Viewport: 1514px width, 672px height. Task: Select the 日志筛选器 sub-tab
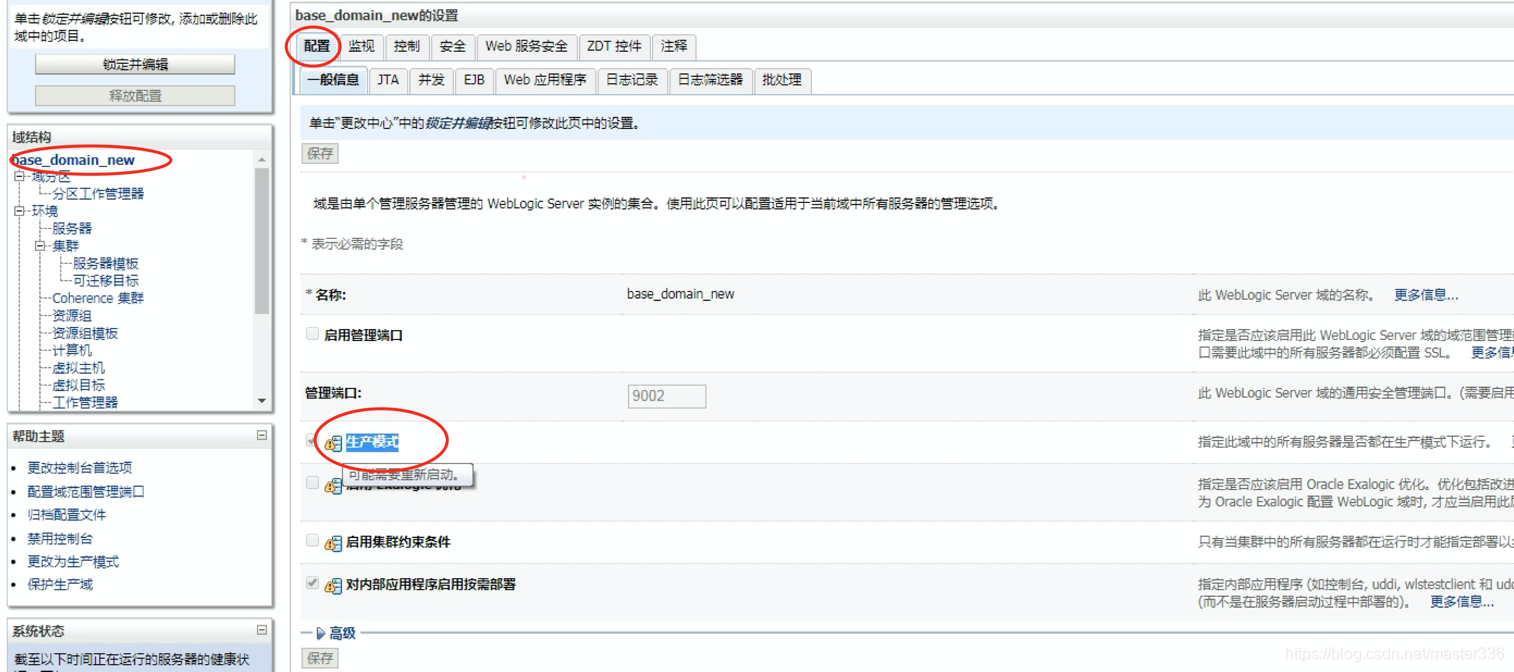(710, 80)
